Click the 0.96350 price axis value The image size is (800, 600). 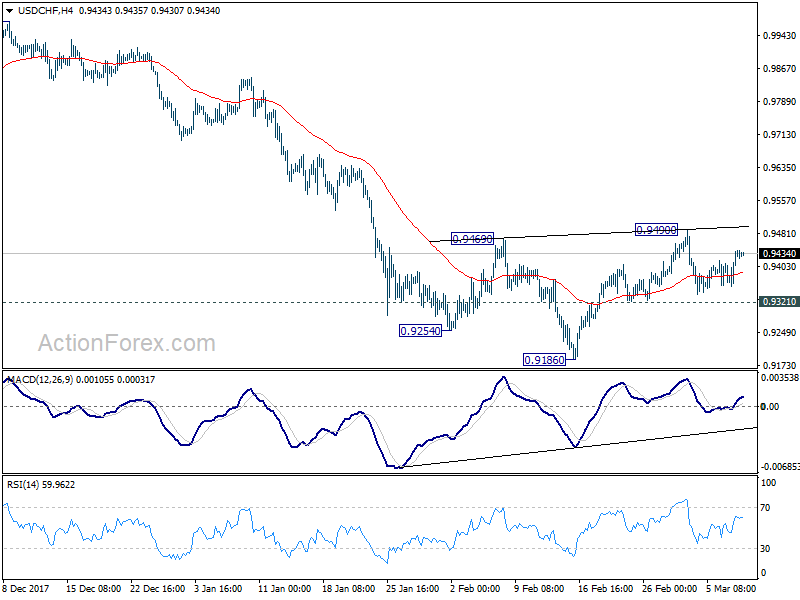pos(779,167)
